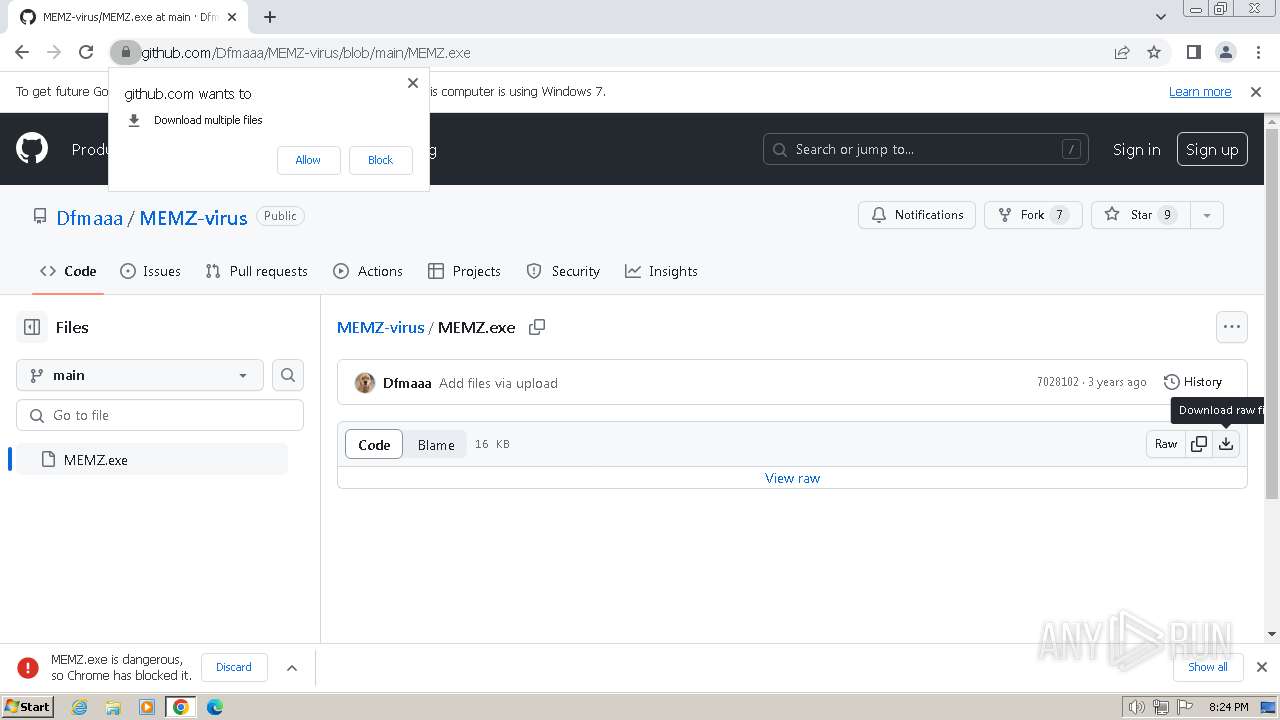The width and height of the screenshot is (1280, 720).
Task: Focus the Search or jump to field
Action: [x=926, y=149]
